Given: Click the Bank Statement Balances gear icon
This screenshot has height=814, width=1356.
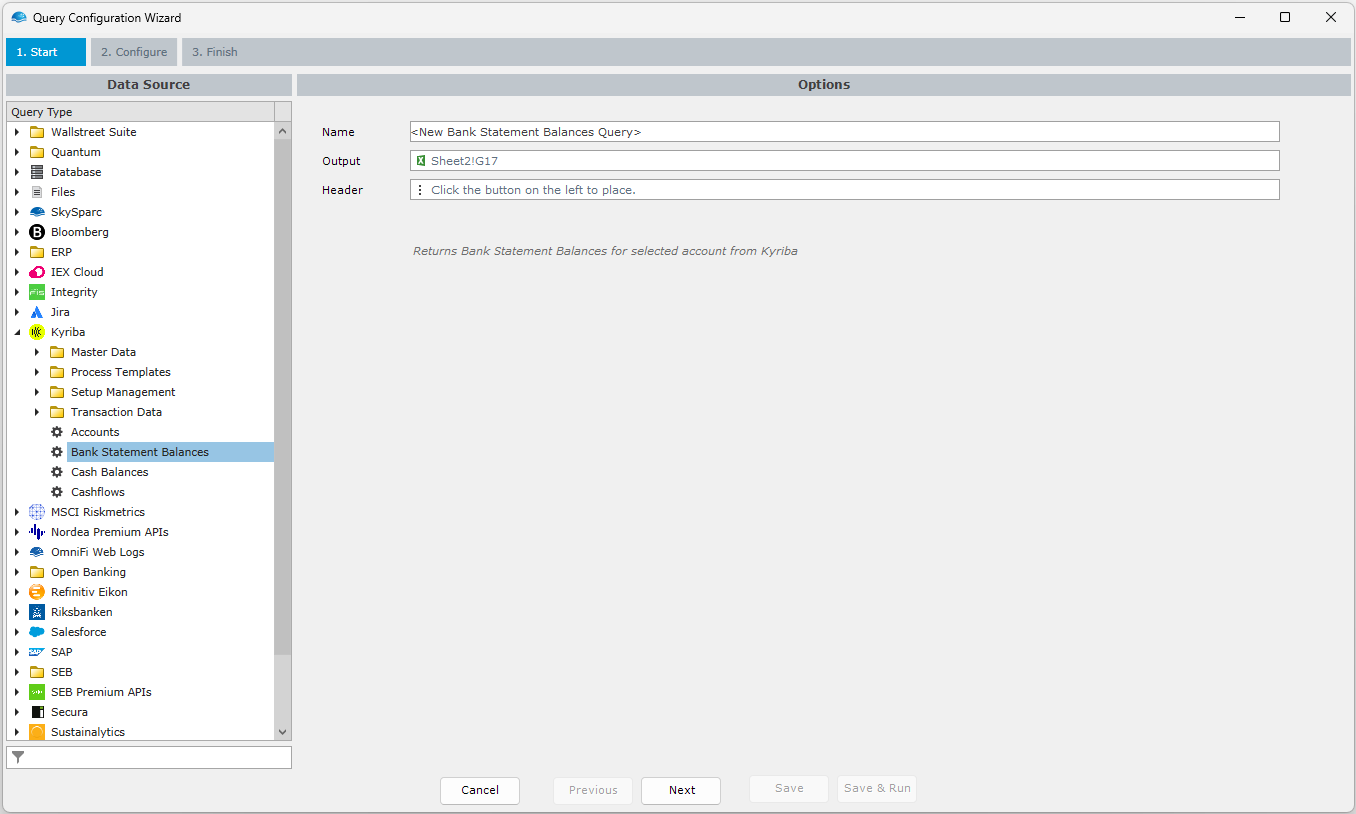Looking at the screenshot, I should (x=57, y=452).
